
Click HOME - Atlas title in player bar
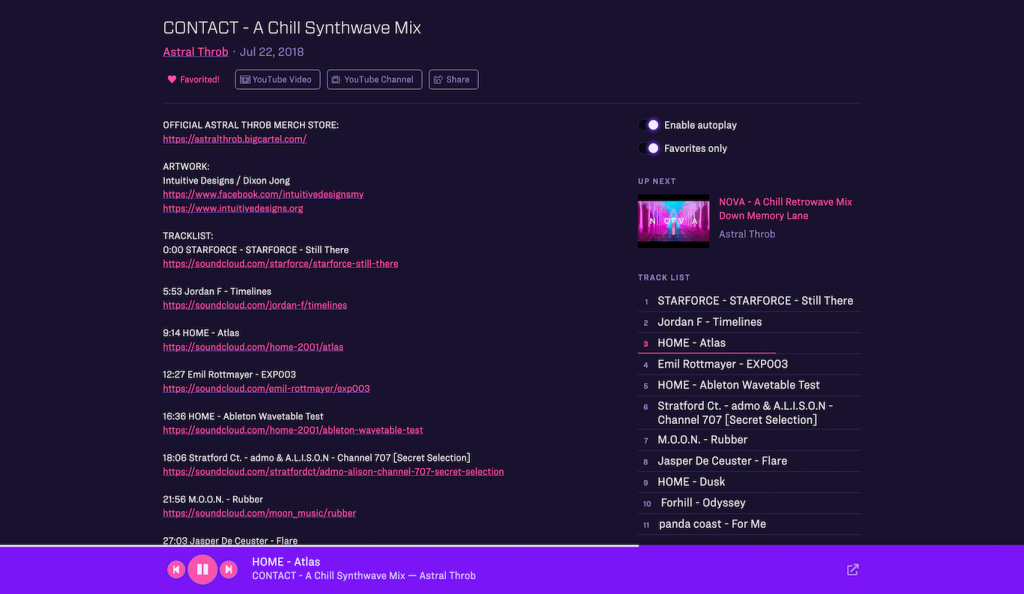coord(286,561)
